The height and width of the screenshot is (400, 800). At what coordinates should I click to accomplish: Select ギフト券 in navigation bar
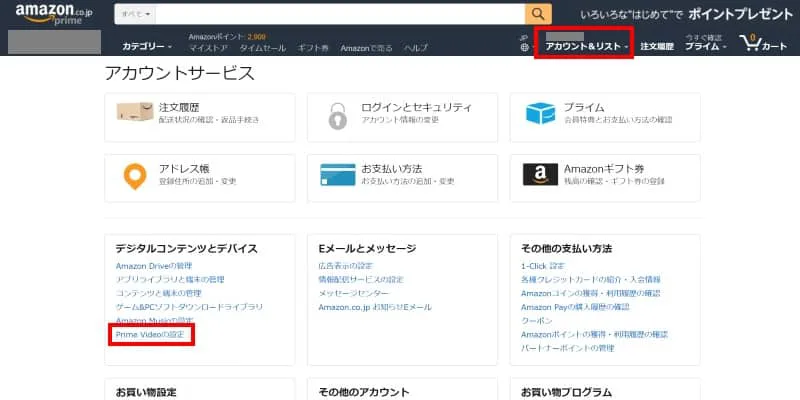tap(312, 48)
